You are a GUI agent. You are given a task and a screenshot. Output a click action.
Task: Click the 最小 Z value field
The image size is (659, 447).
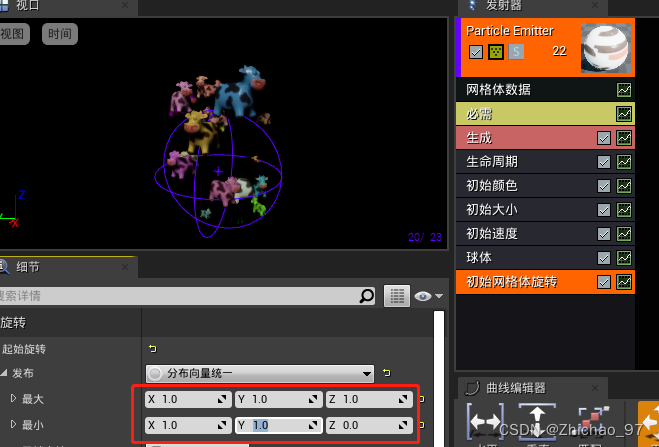click(369, 425)
